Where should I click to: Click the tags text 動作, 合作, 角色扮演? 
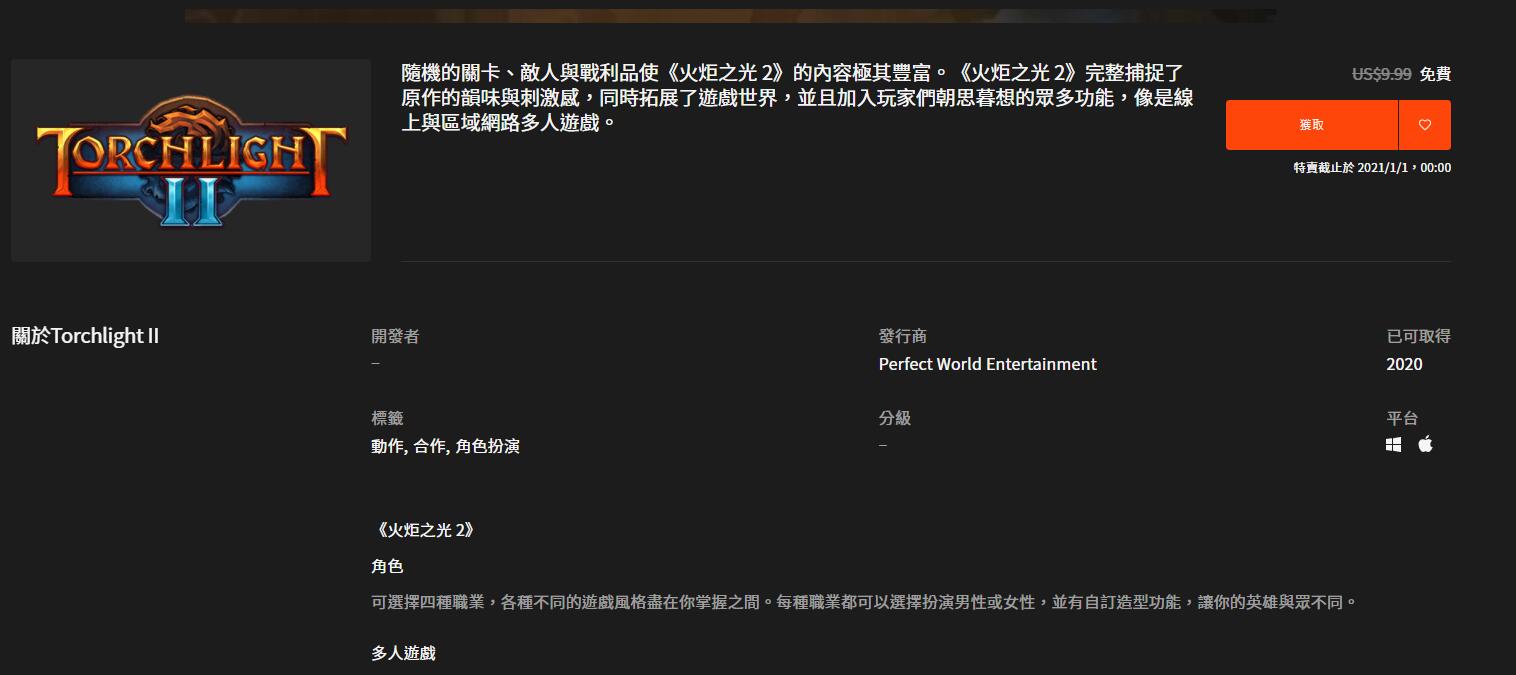pyautogui.click(x=445, y=446)
